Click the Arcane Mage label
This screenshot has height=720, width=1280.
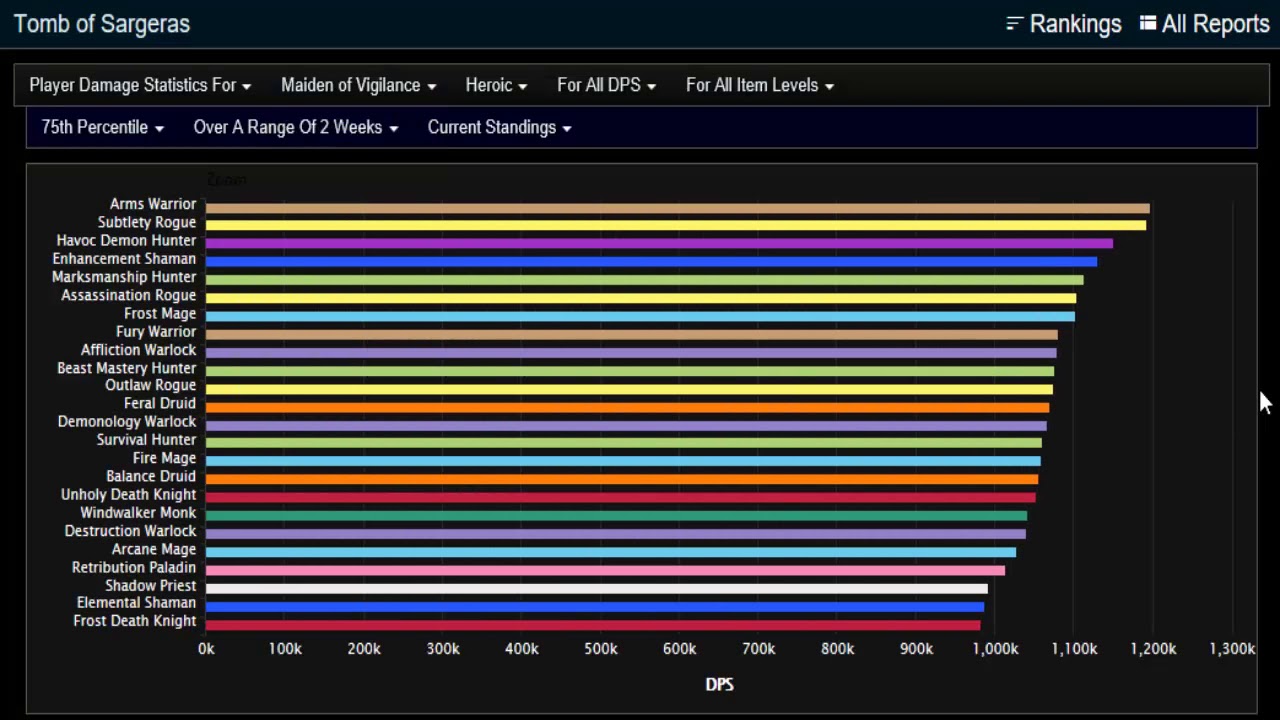(154, 549)
